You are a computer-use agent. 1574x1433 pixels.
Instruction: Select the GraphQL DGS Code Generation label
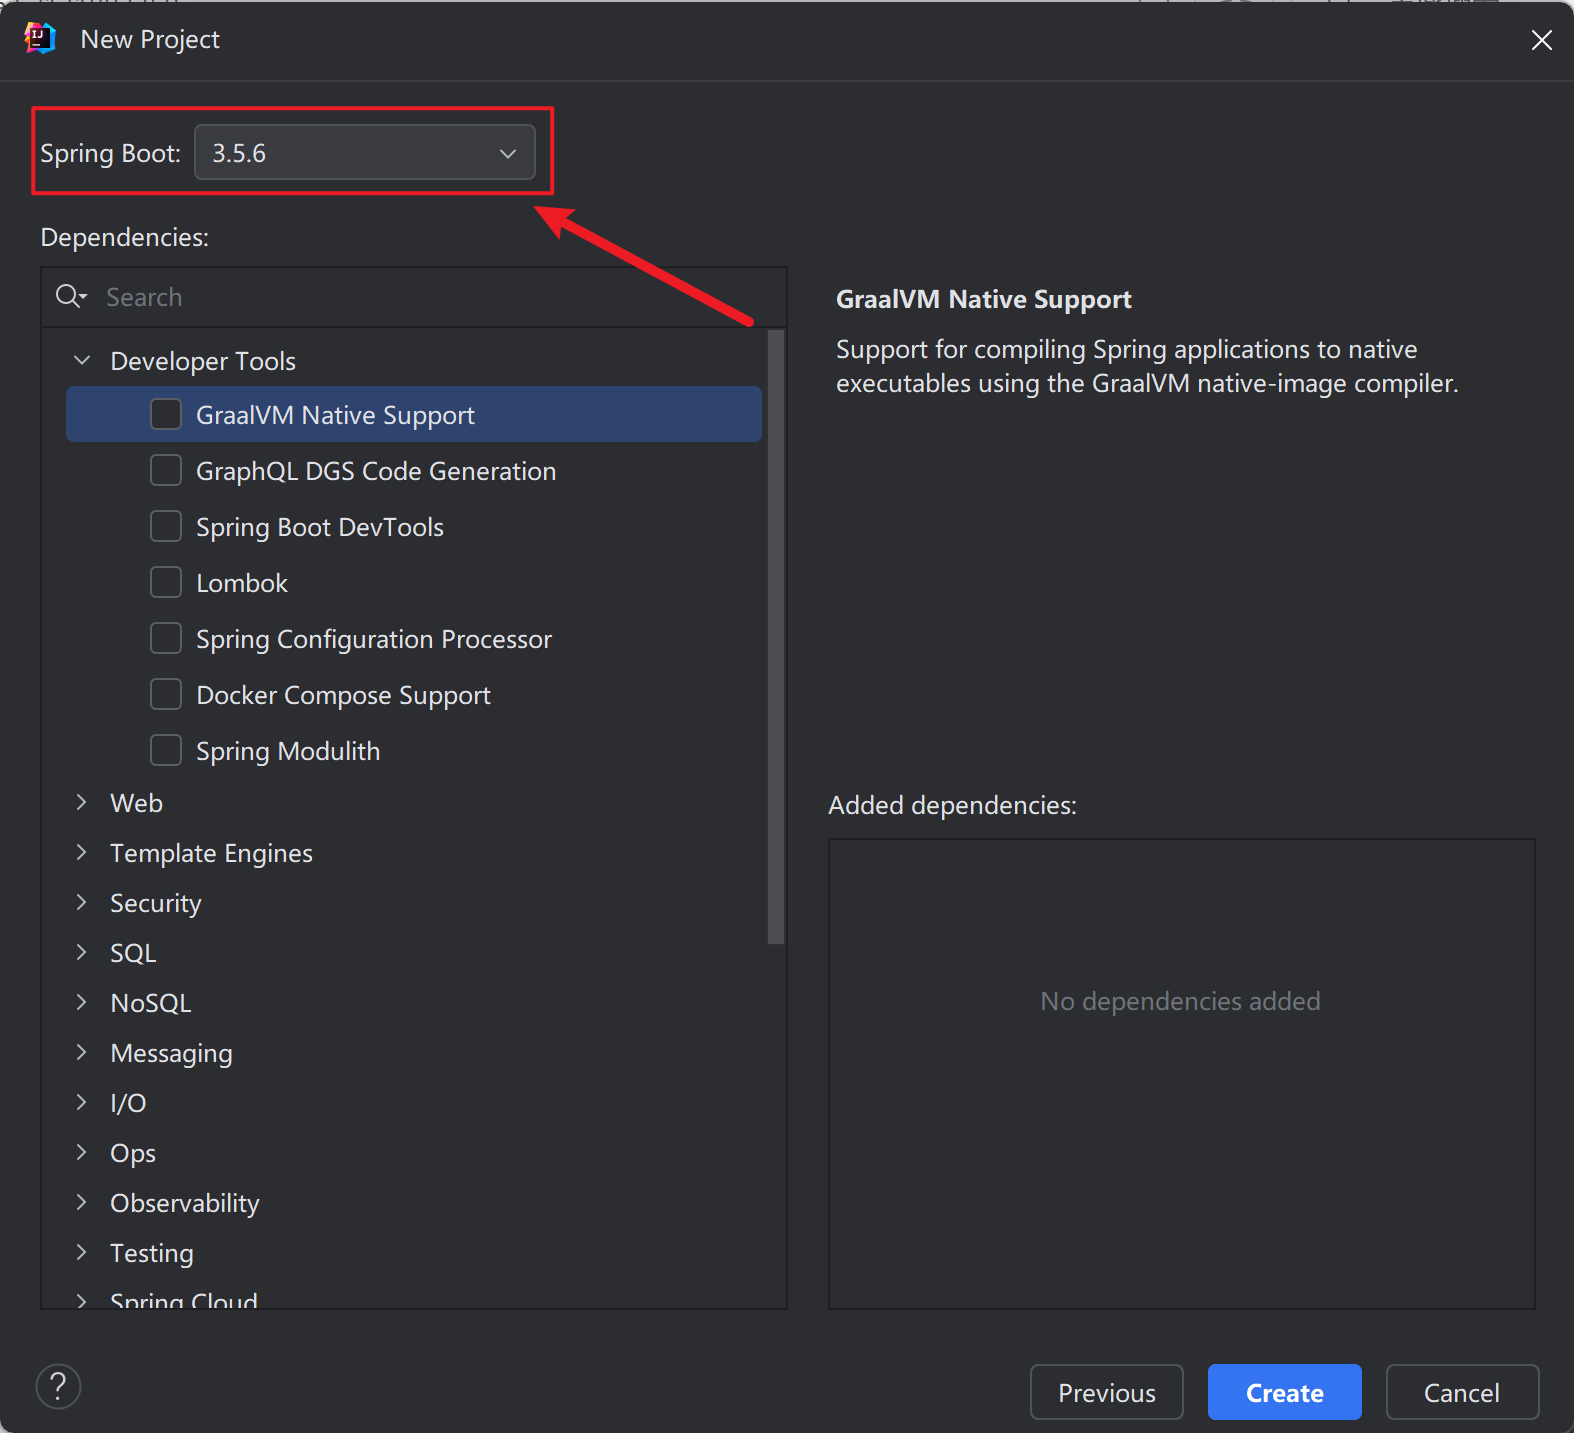point(376,471)
